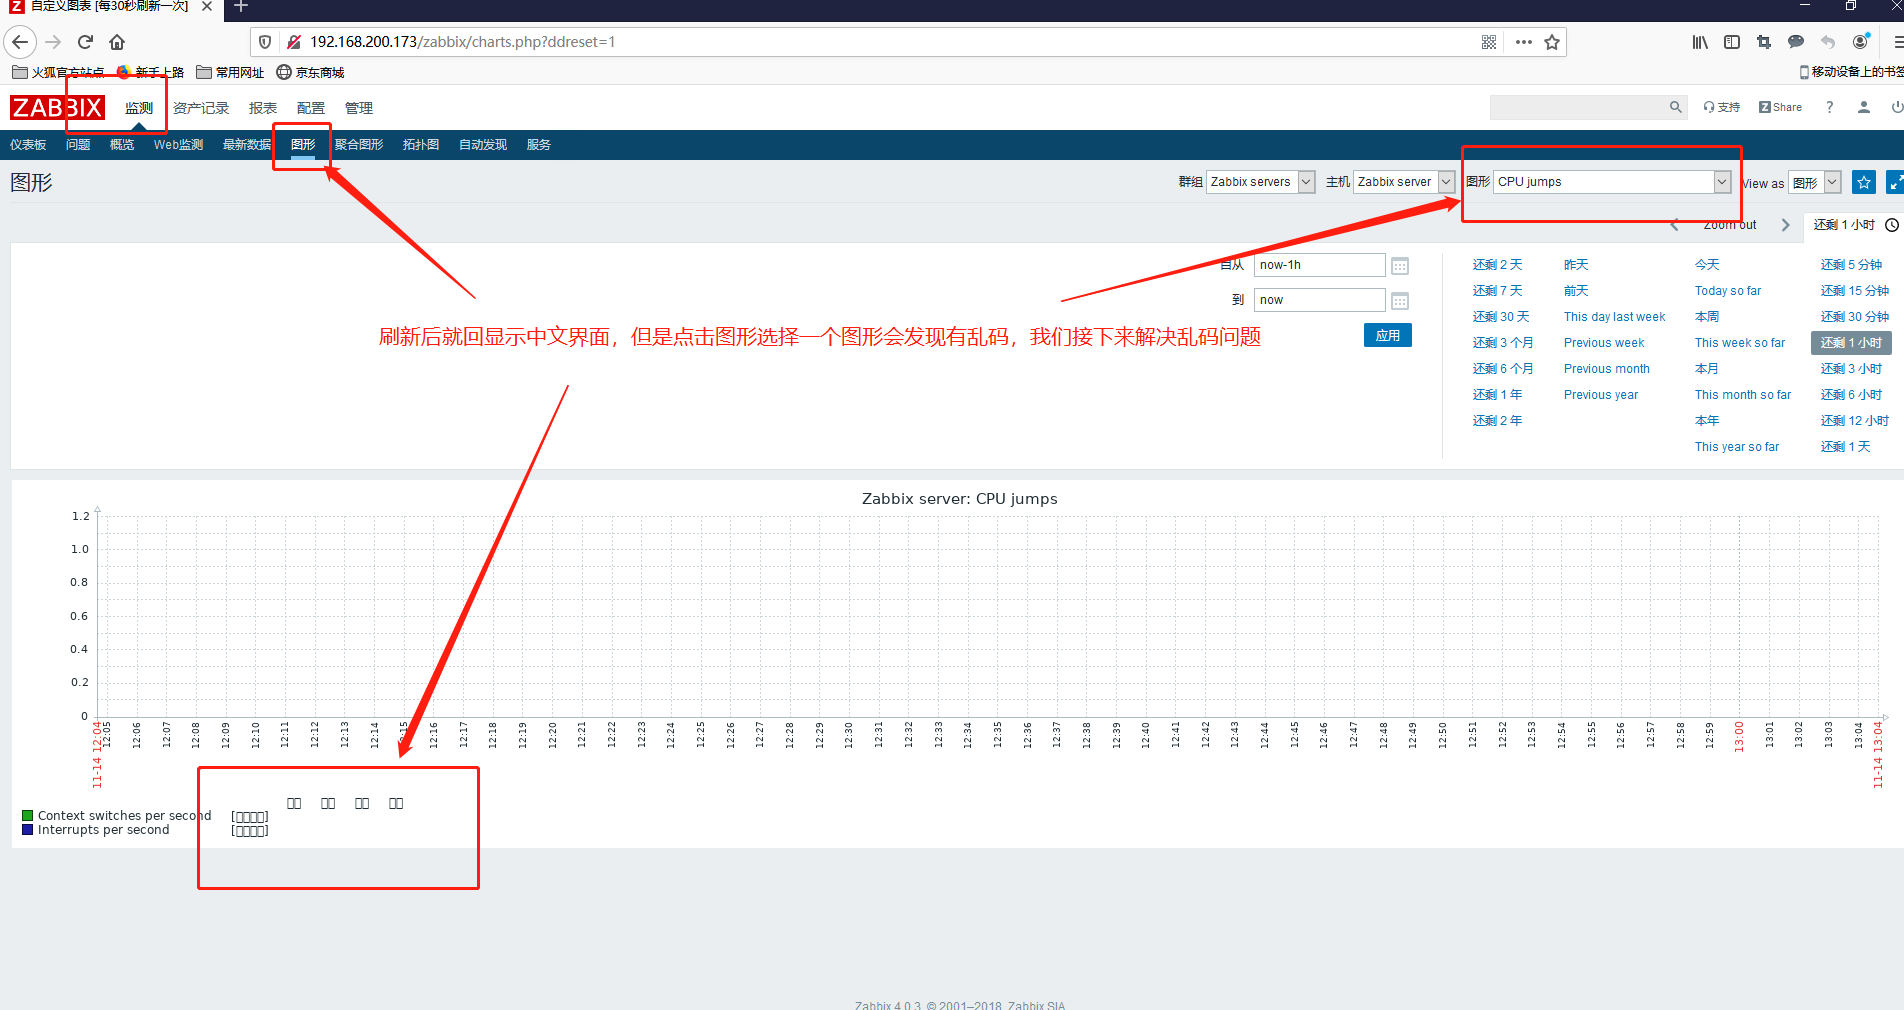Select the Today so far range
The width and height of the screenshot is (1904, 1010).
[1728, 291]
